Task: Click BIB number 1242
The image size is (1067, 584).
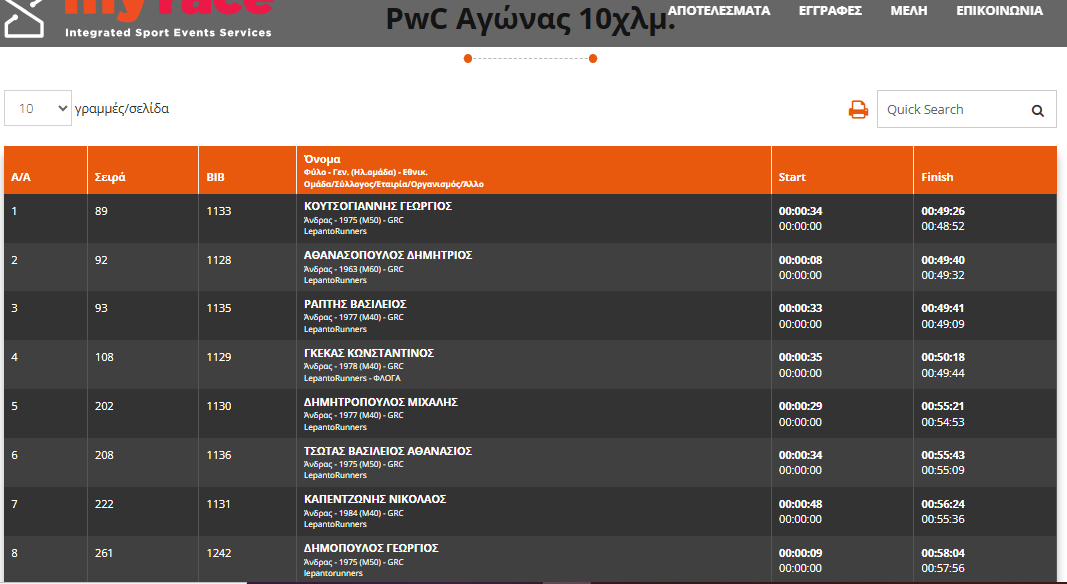Action: (x=218, y=553)
